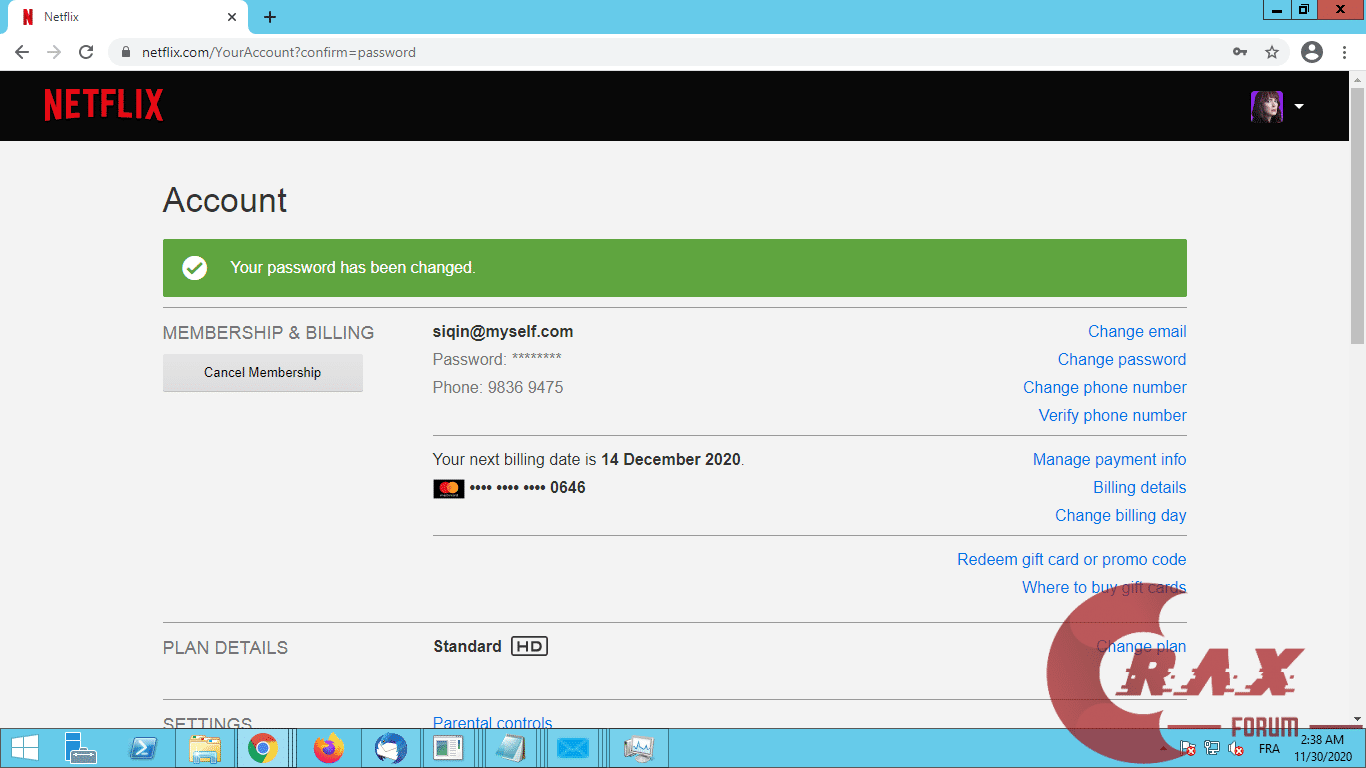Screen dimensions: 1366x768
Task: Open the Windows Start menu
Action: point(24,748)
